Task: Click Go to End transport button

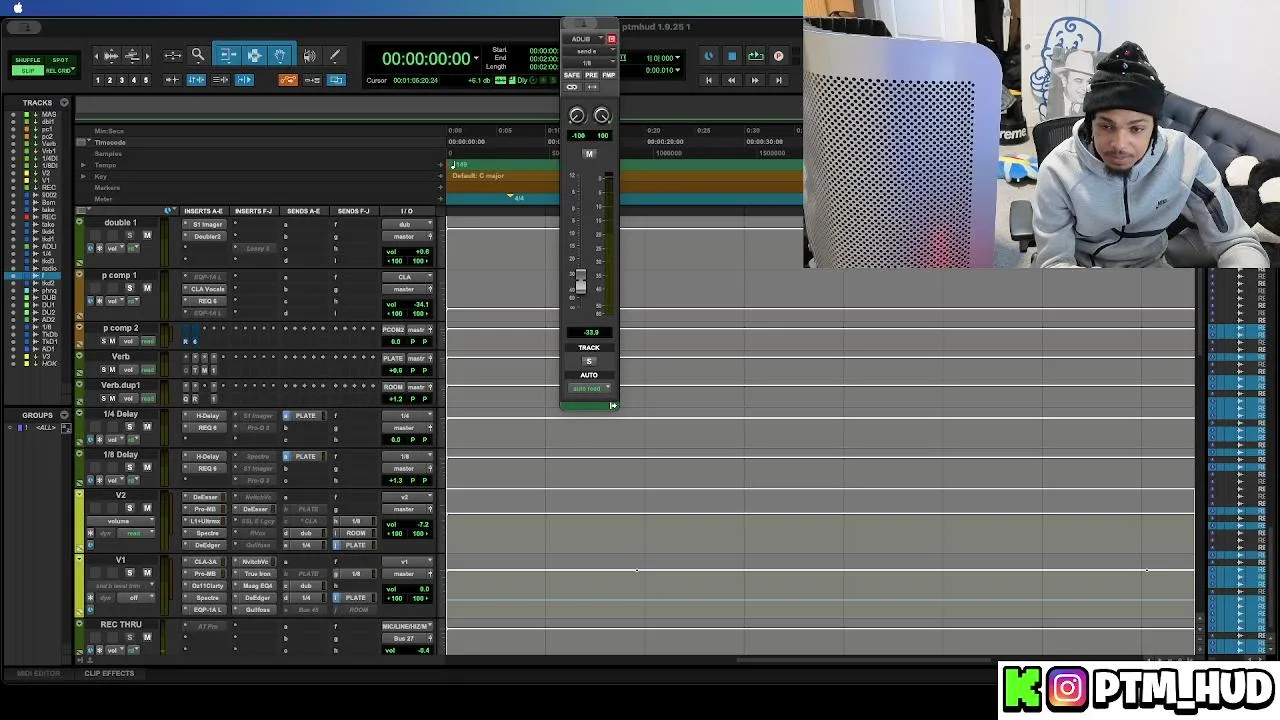Action: (x=778, y=80)
